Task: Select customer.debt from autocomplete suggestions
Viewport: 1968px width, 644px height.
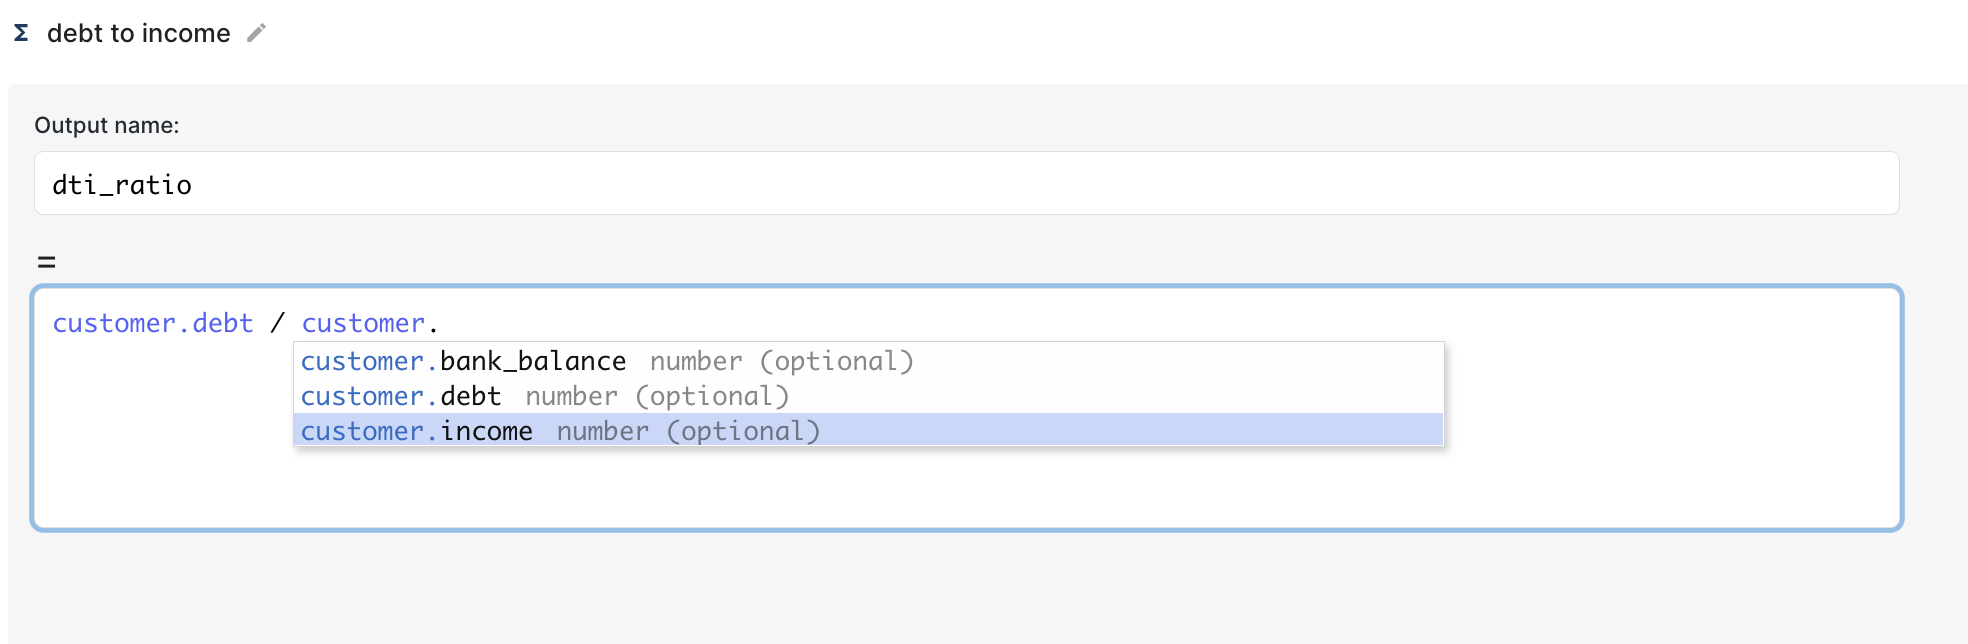Action: (401, 396)
